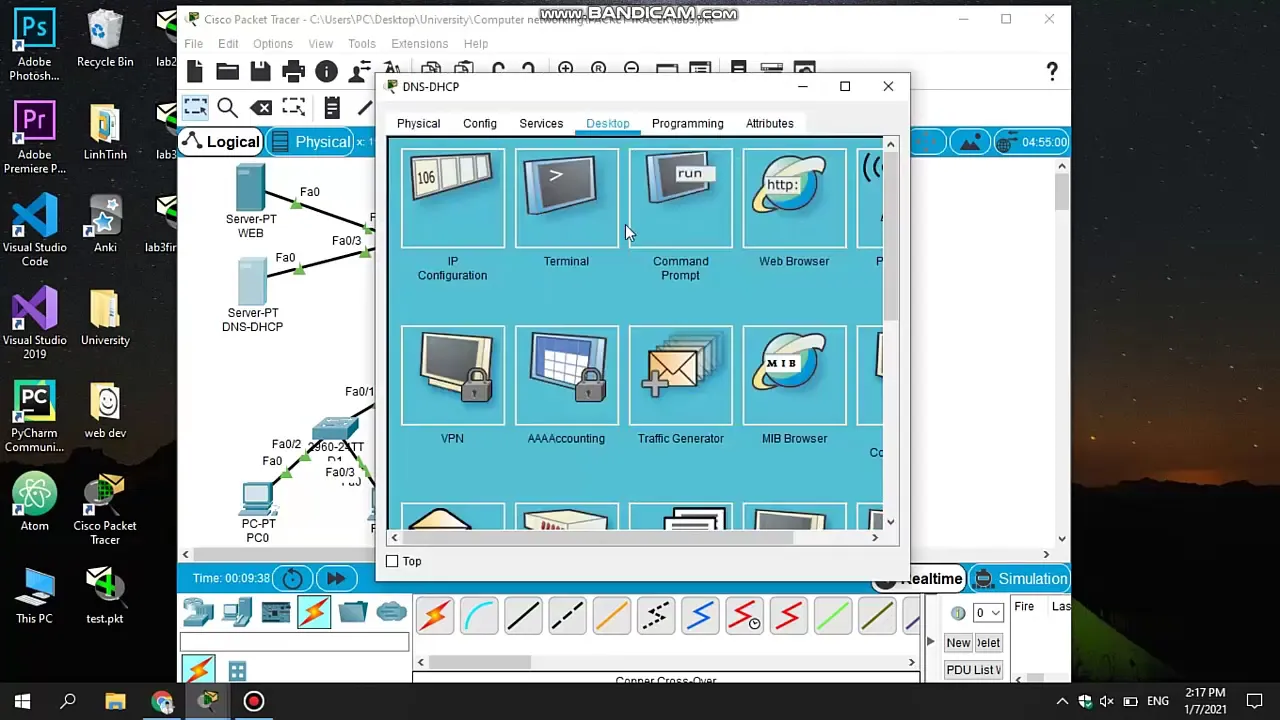Click the Fast Forward Time button
Screen dimensions: 1280x720
pos(336,578)
